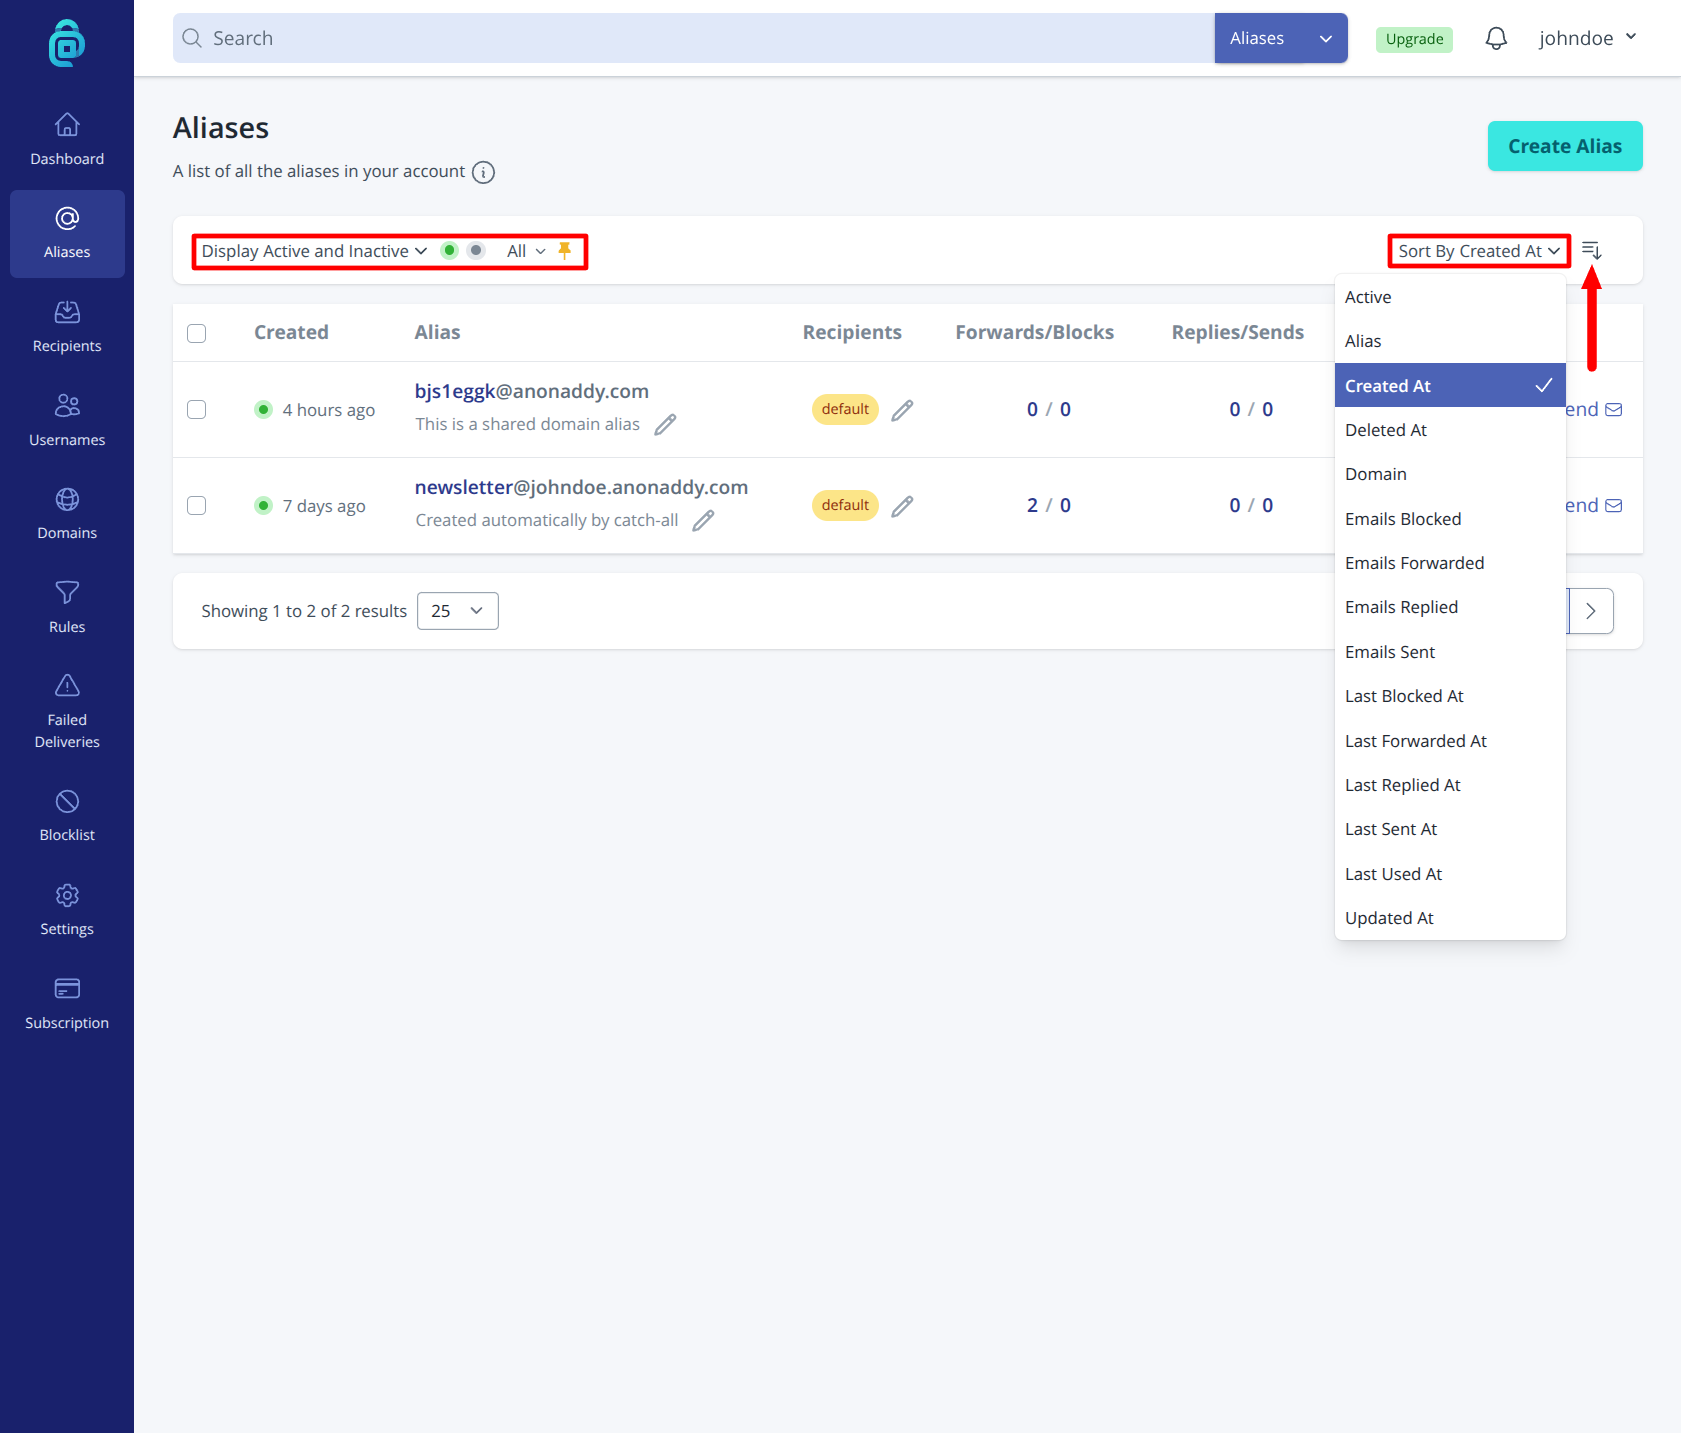Image resolution: width=1681 pixels, height=1433 pixels.
Task: Open Domains in the sidebar
Action: pyautogui.click(x=67, y=514)
